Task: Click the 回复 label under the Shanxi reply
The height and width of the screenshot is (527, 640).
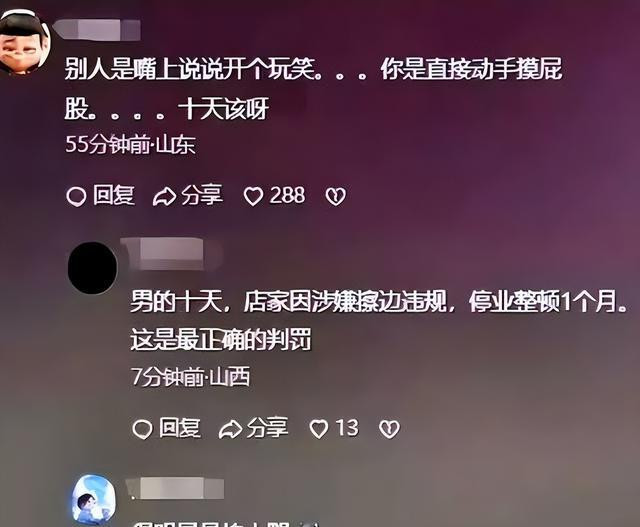Action: 180,428
